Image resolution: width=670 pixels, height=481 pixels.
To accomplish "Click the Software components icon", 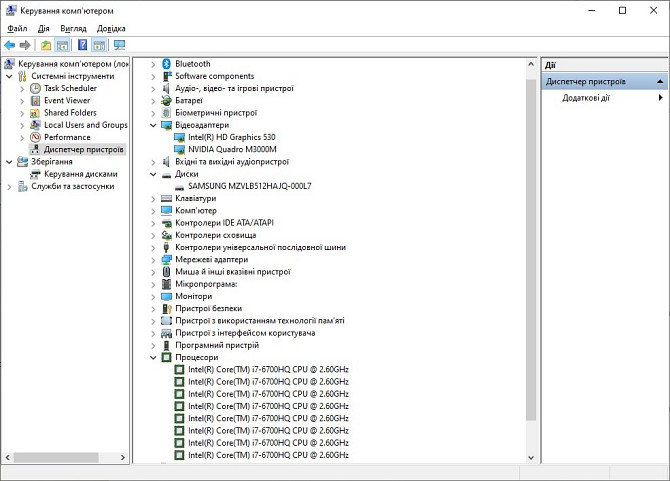I will [167, 76].
